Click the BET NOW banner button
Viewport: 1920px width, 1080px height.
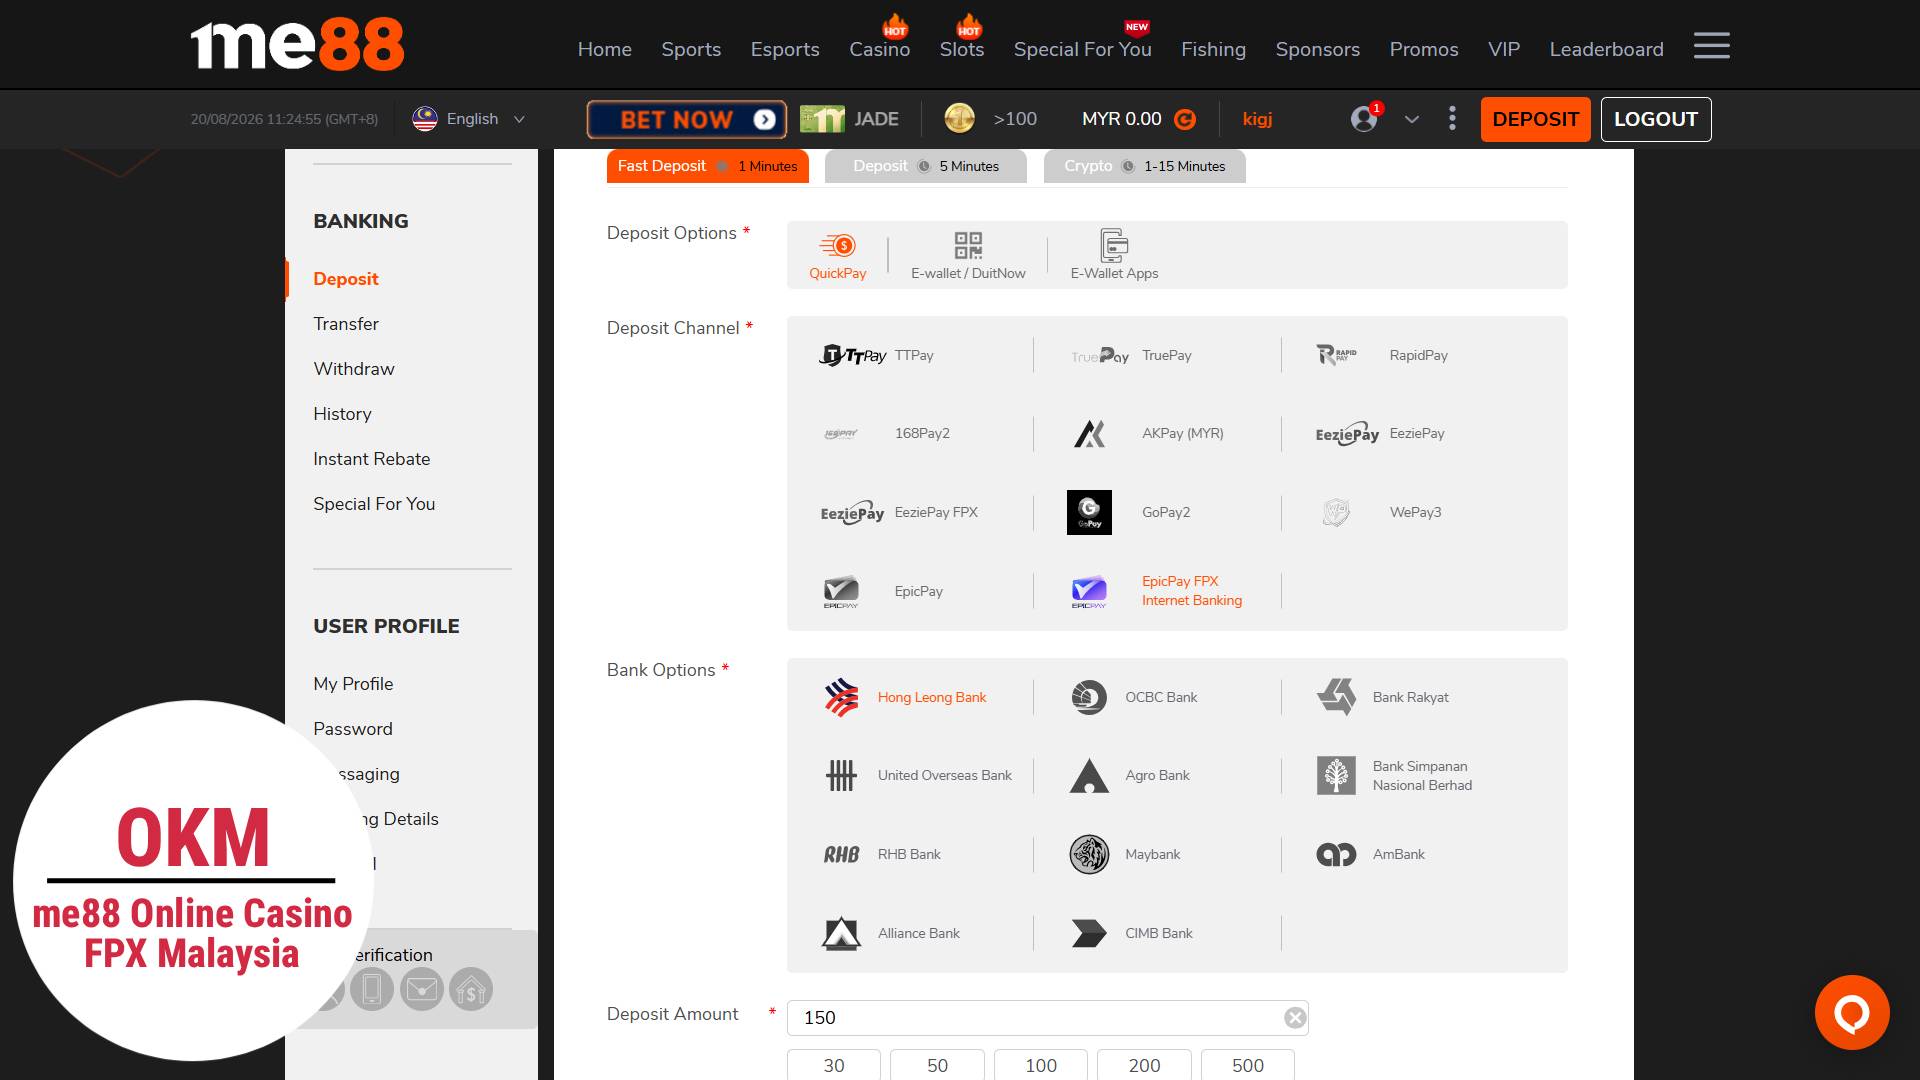687,120
